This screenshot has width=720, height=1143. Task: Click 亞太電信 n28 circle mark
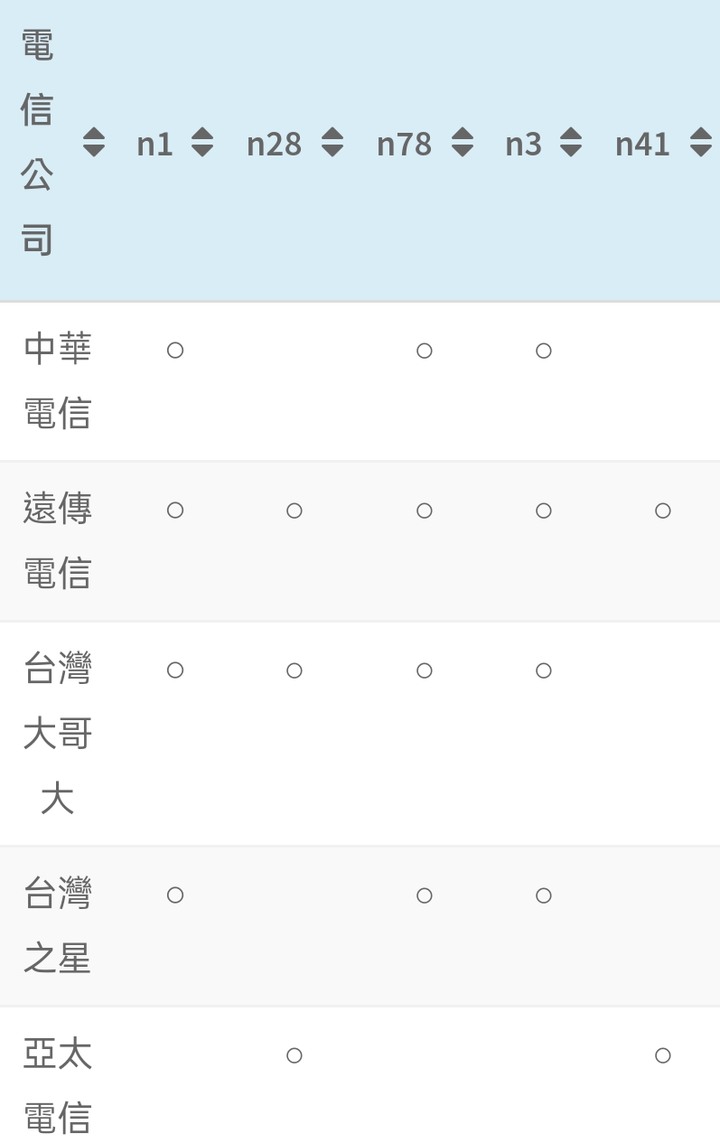(x=294, y=1055)
